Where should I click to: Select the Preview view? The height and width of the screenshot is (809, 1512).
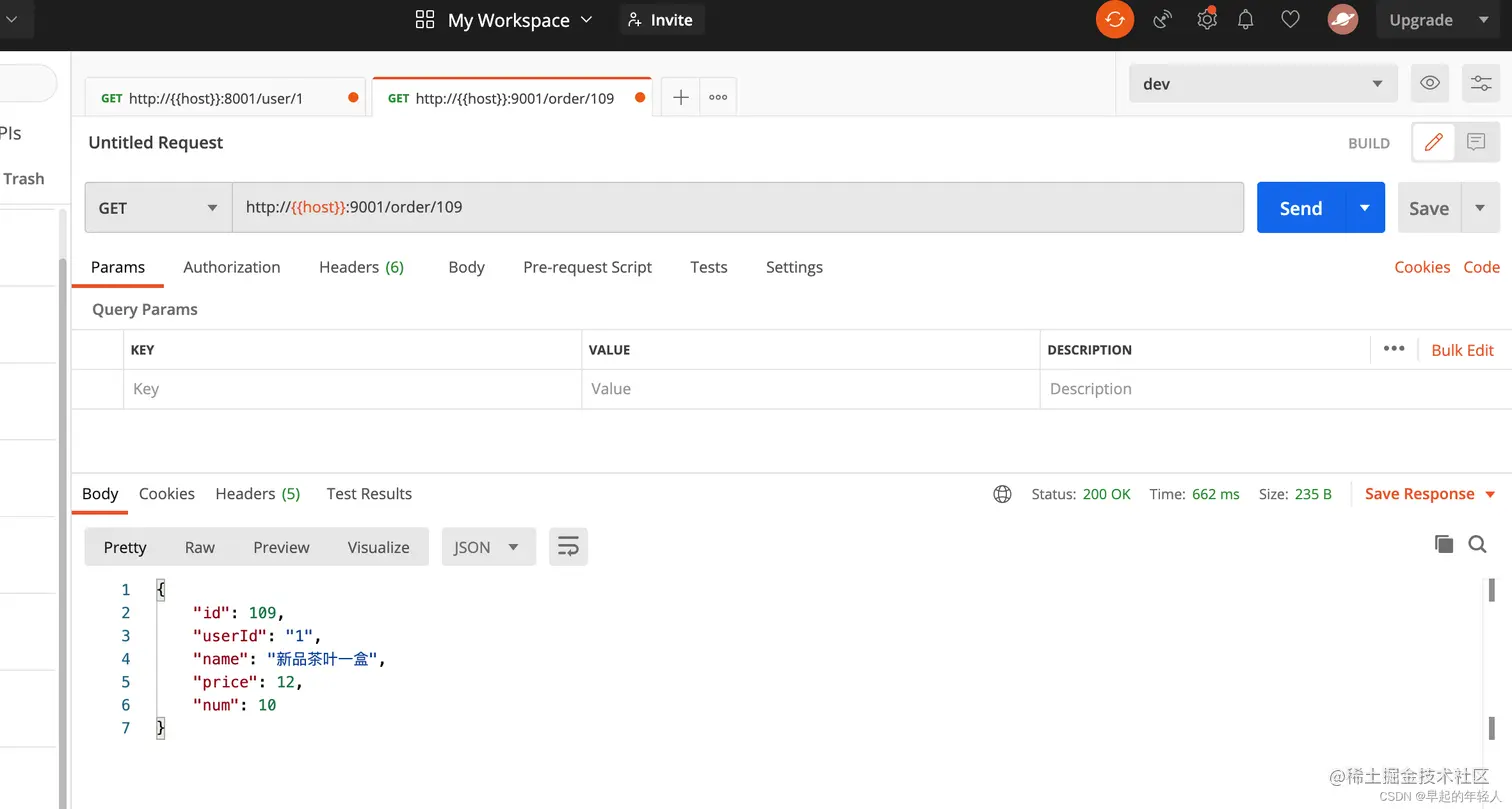281,547
